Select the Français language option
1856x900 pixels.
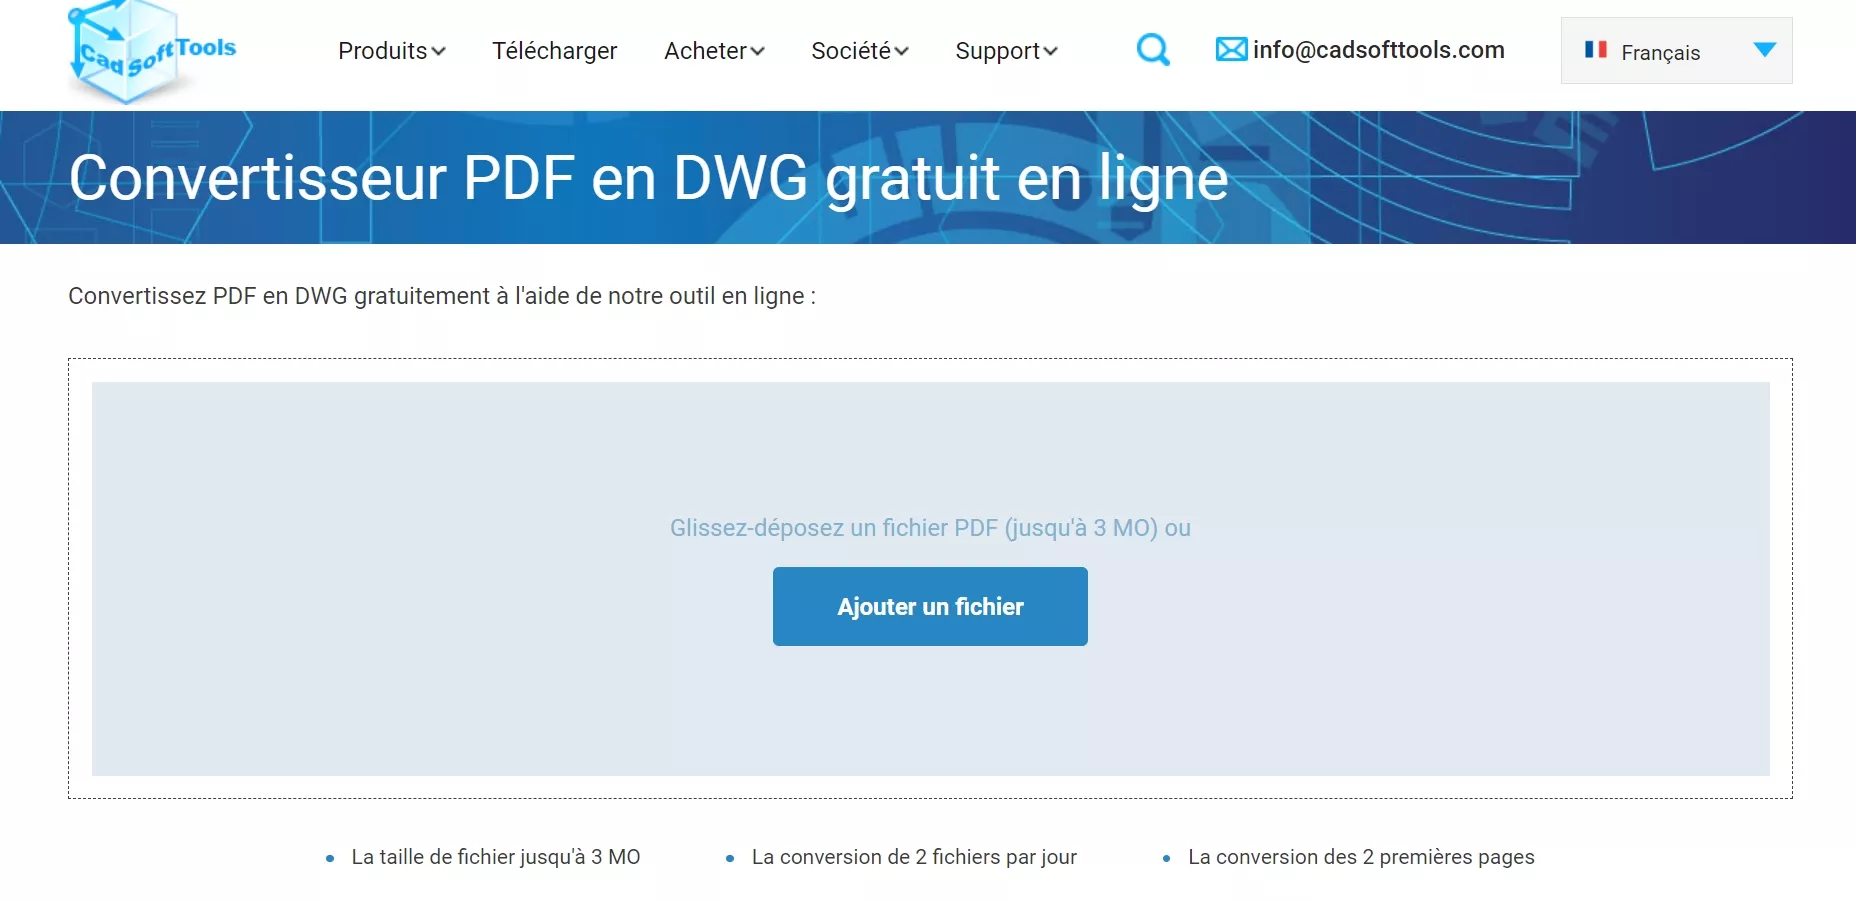[x=1663, y=50]
